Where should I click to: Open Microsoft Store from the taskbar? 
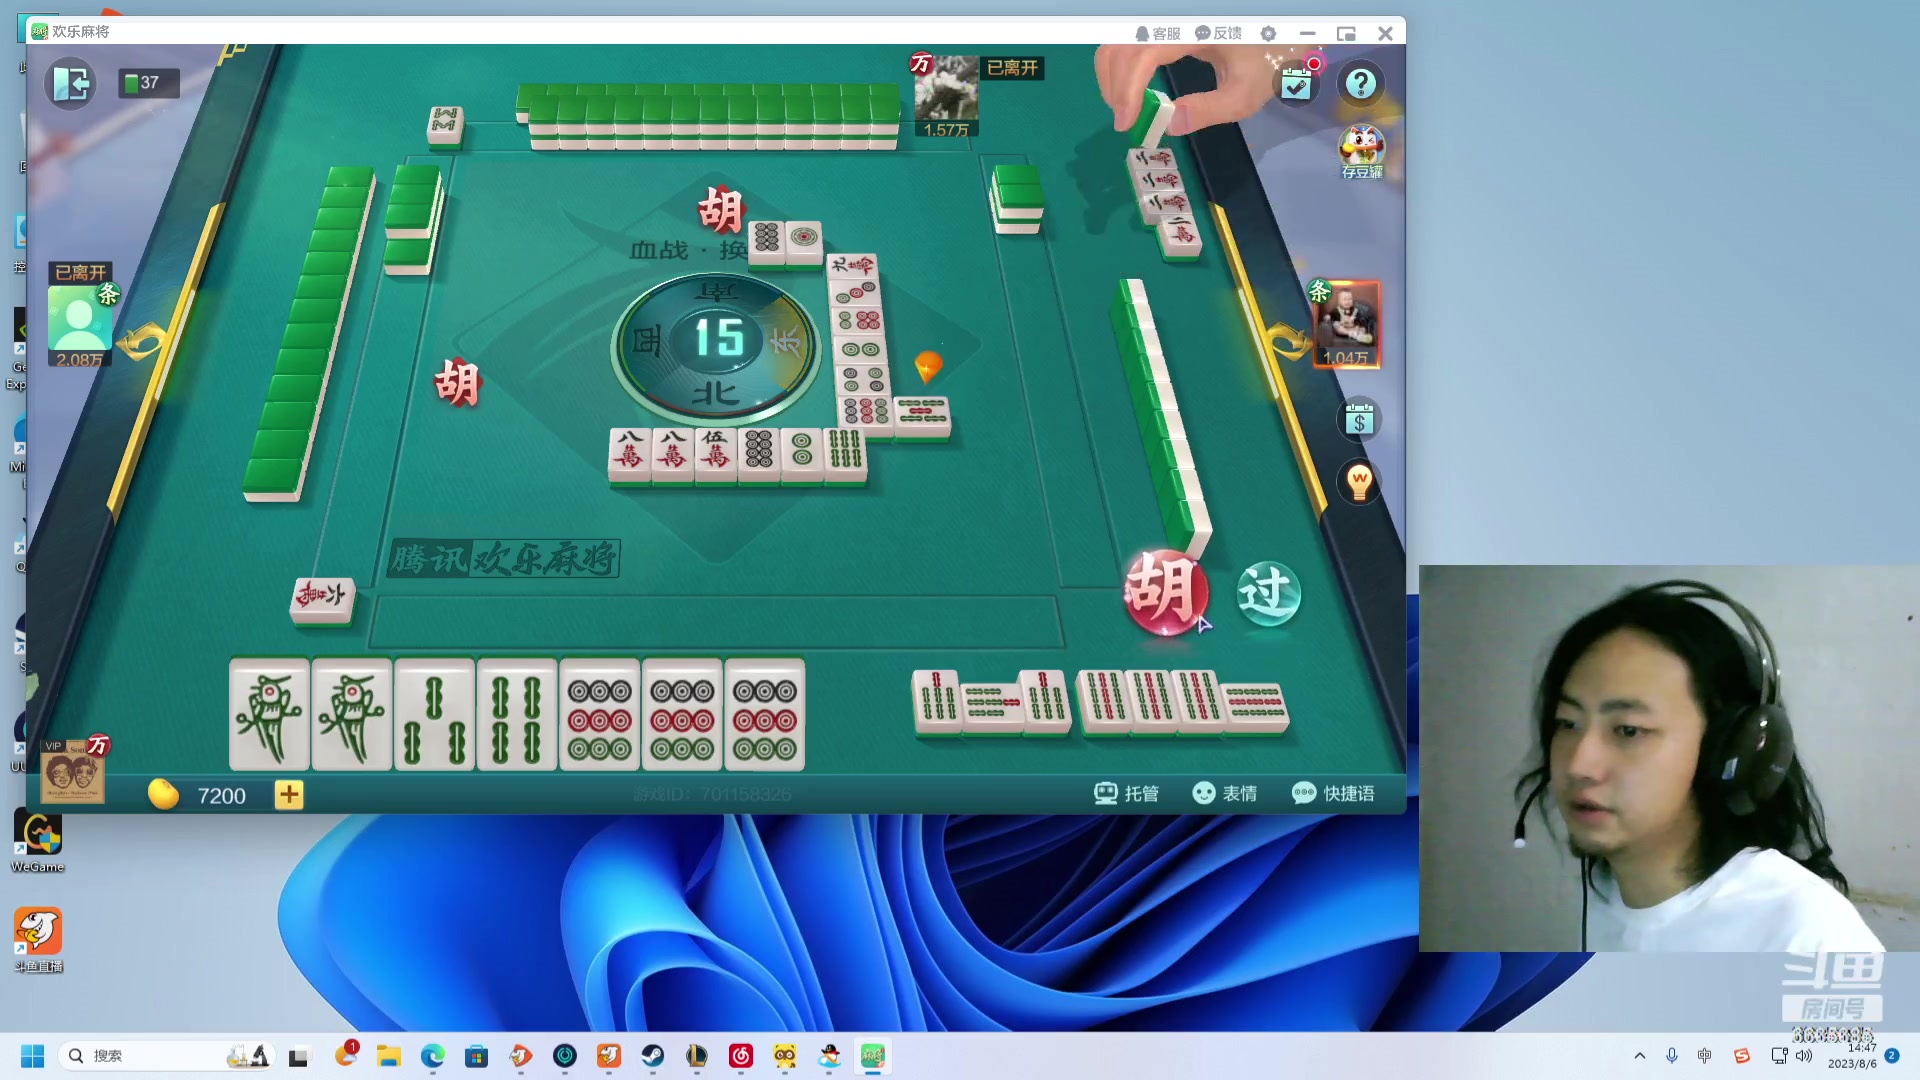(476, 1056)
